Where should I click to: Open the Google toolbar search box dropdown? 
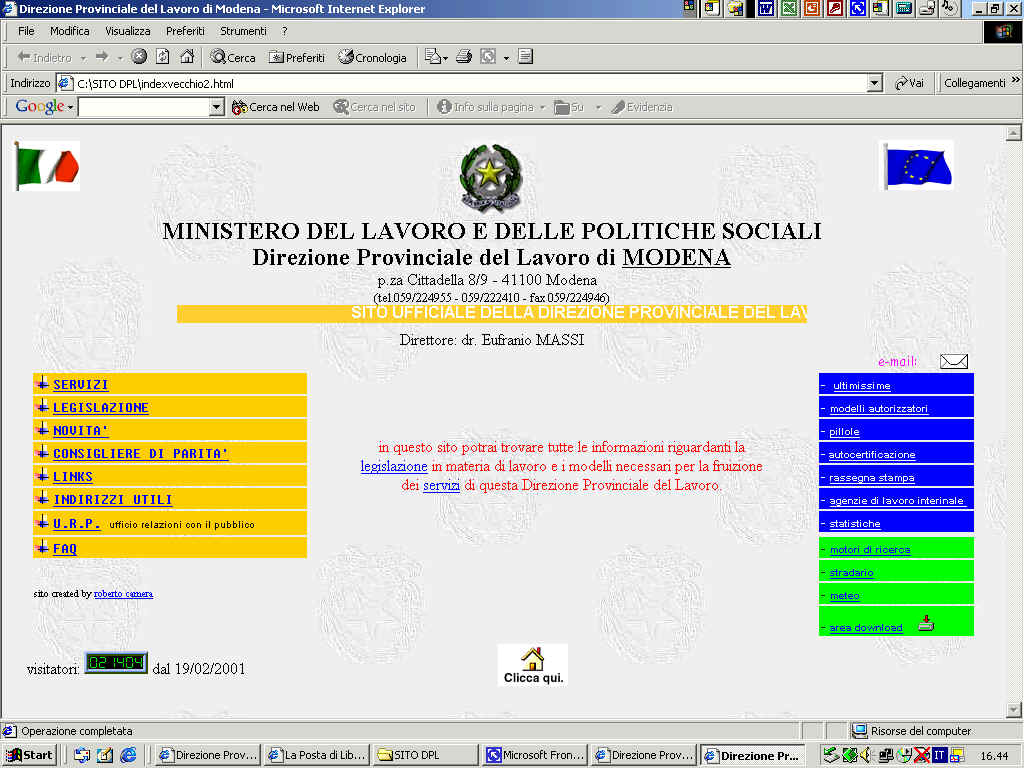(217, 107)
